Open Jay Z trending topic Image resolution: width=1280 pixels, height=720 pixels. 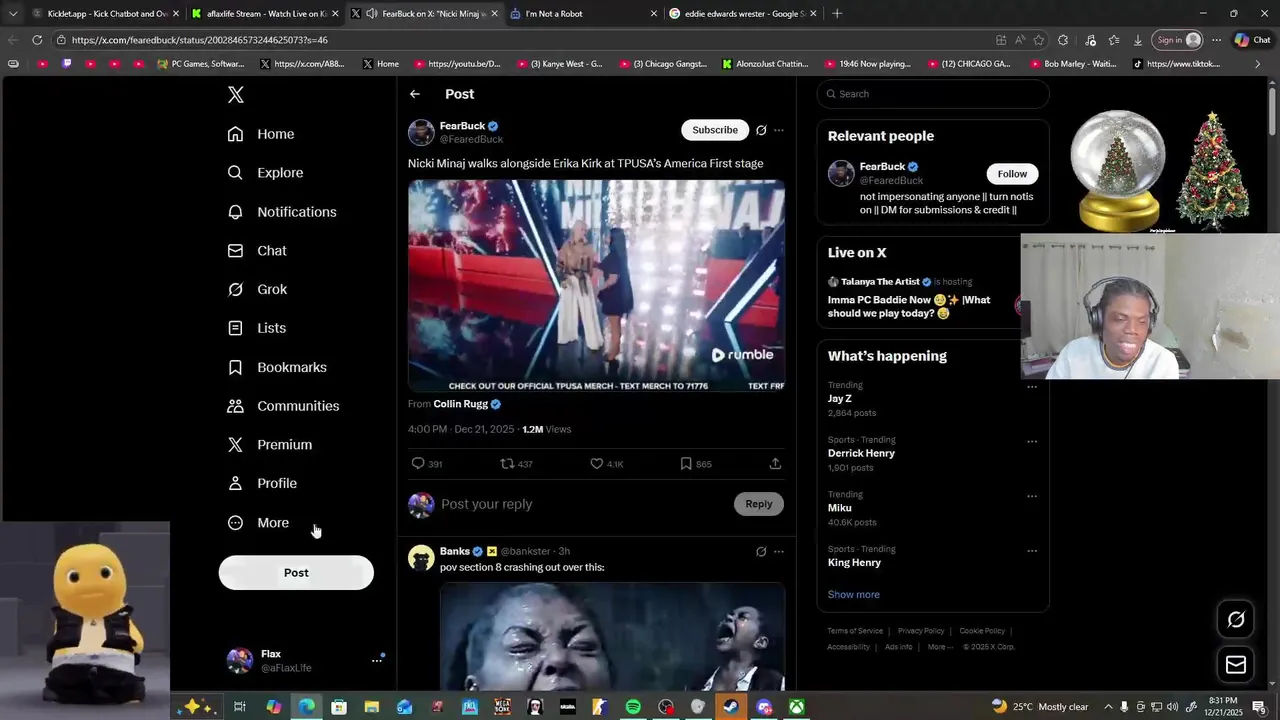click(x=840, y=399)
